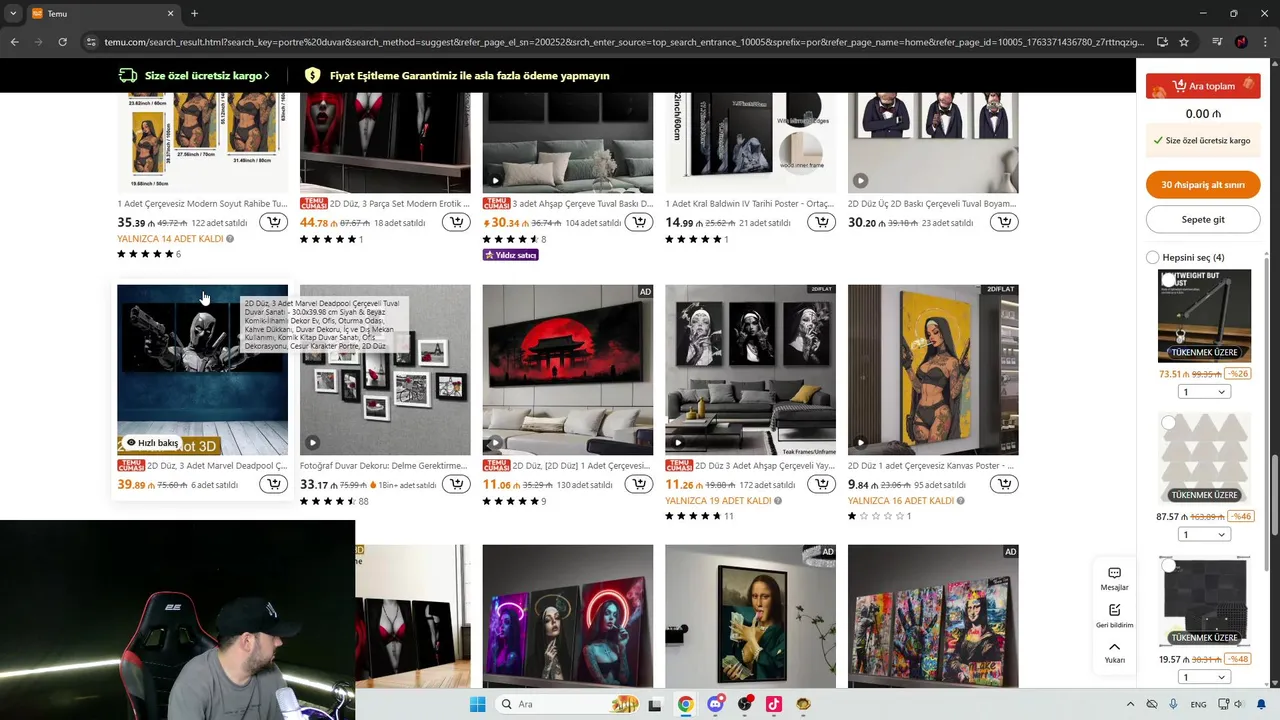This screenshot has height=720, width=1280.
Task: Play video on the photo frames wall decor
Action: [313, 442]
